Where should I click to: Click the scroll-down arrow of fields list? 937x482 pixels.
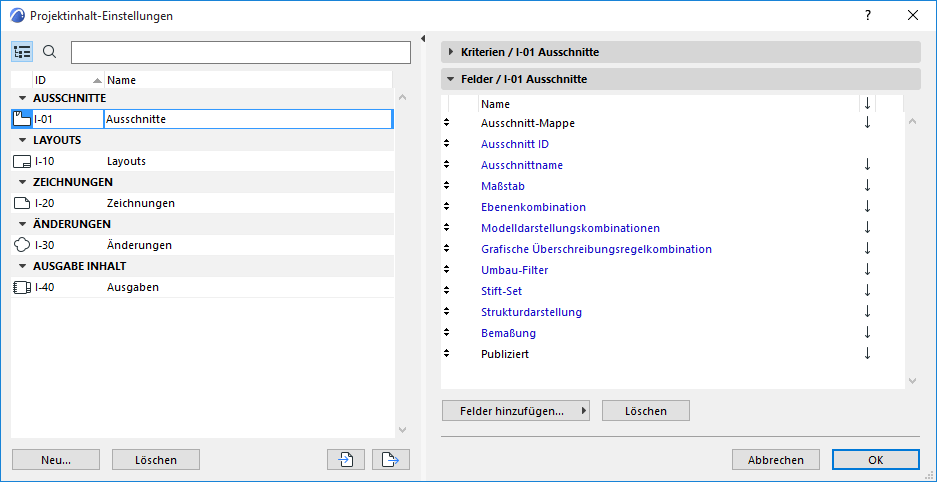tap(911, 380)
